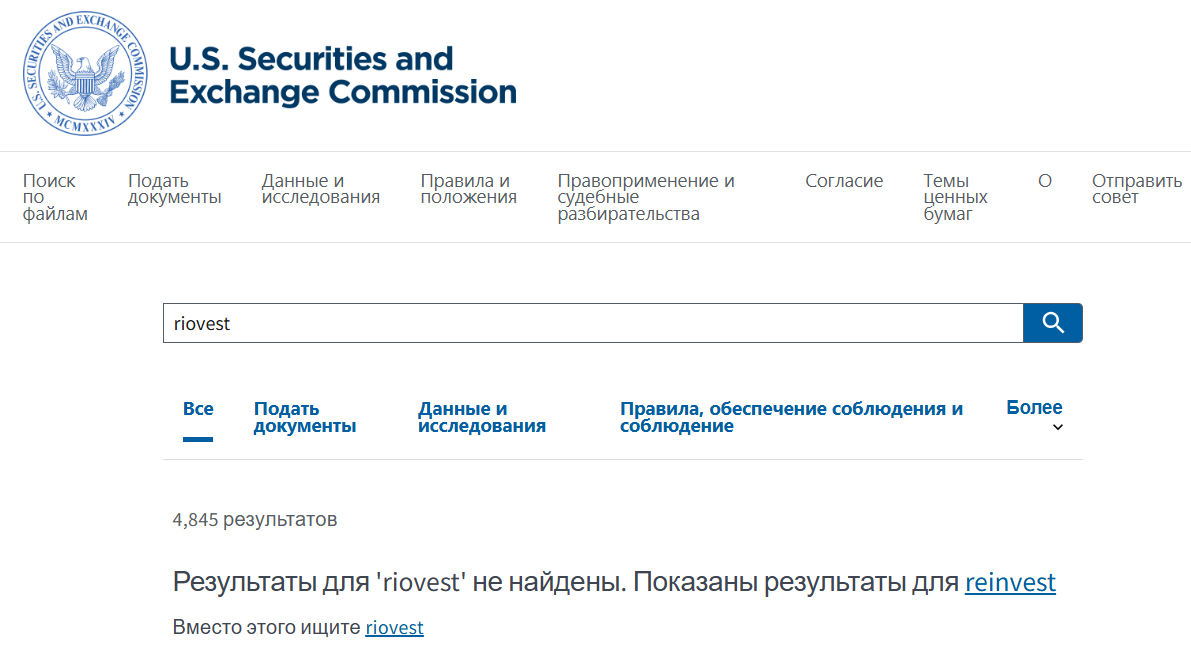
Task: Click the U.S. Securities and Exchange Commission title
Action: pos(342,75)
